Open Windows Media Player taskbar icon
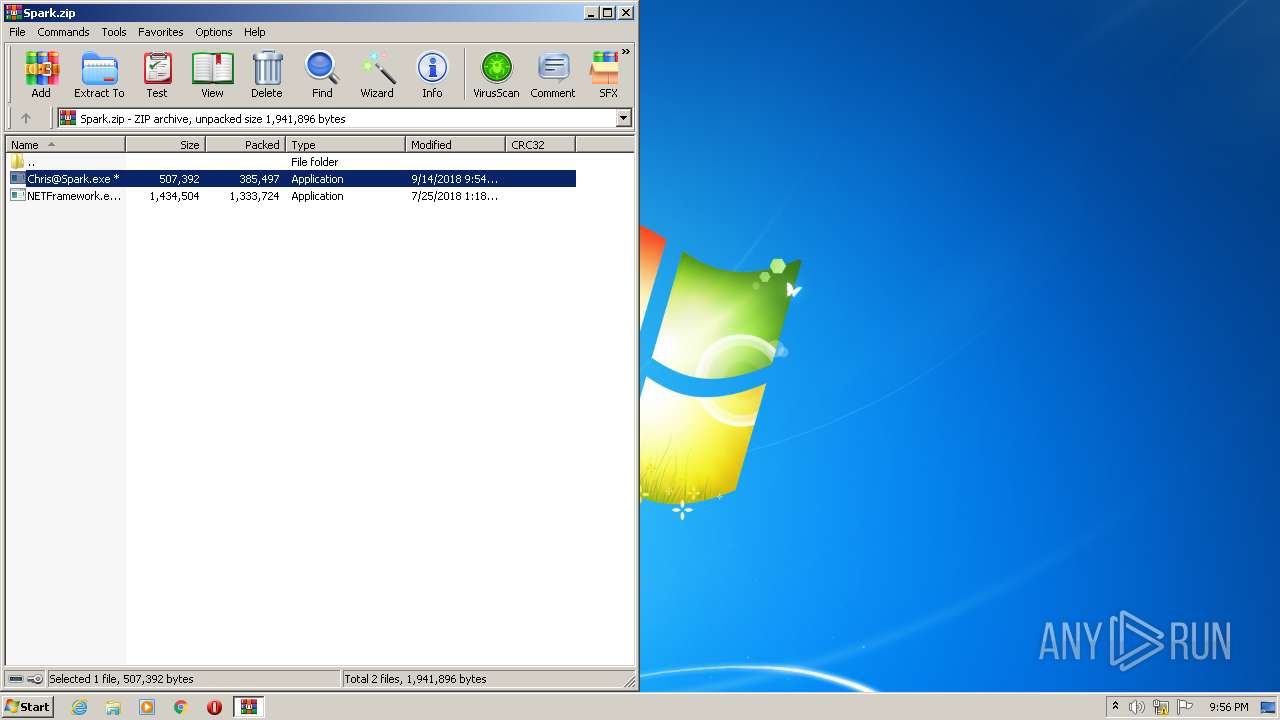Viewport: 1280px width, 720px height. pos(147,707)
